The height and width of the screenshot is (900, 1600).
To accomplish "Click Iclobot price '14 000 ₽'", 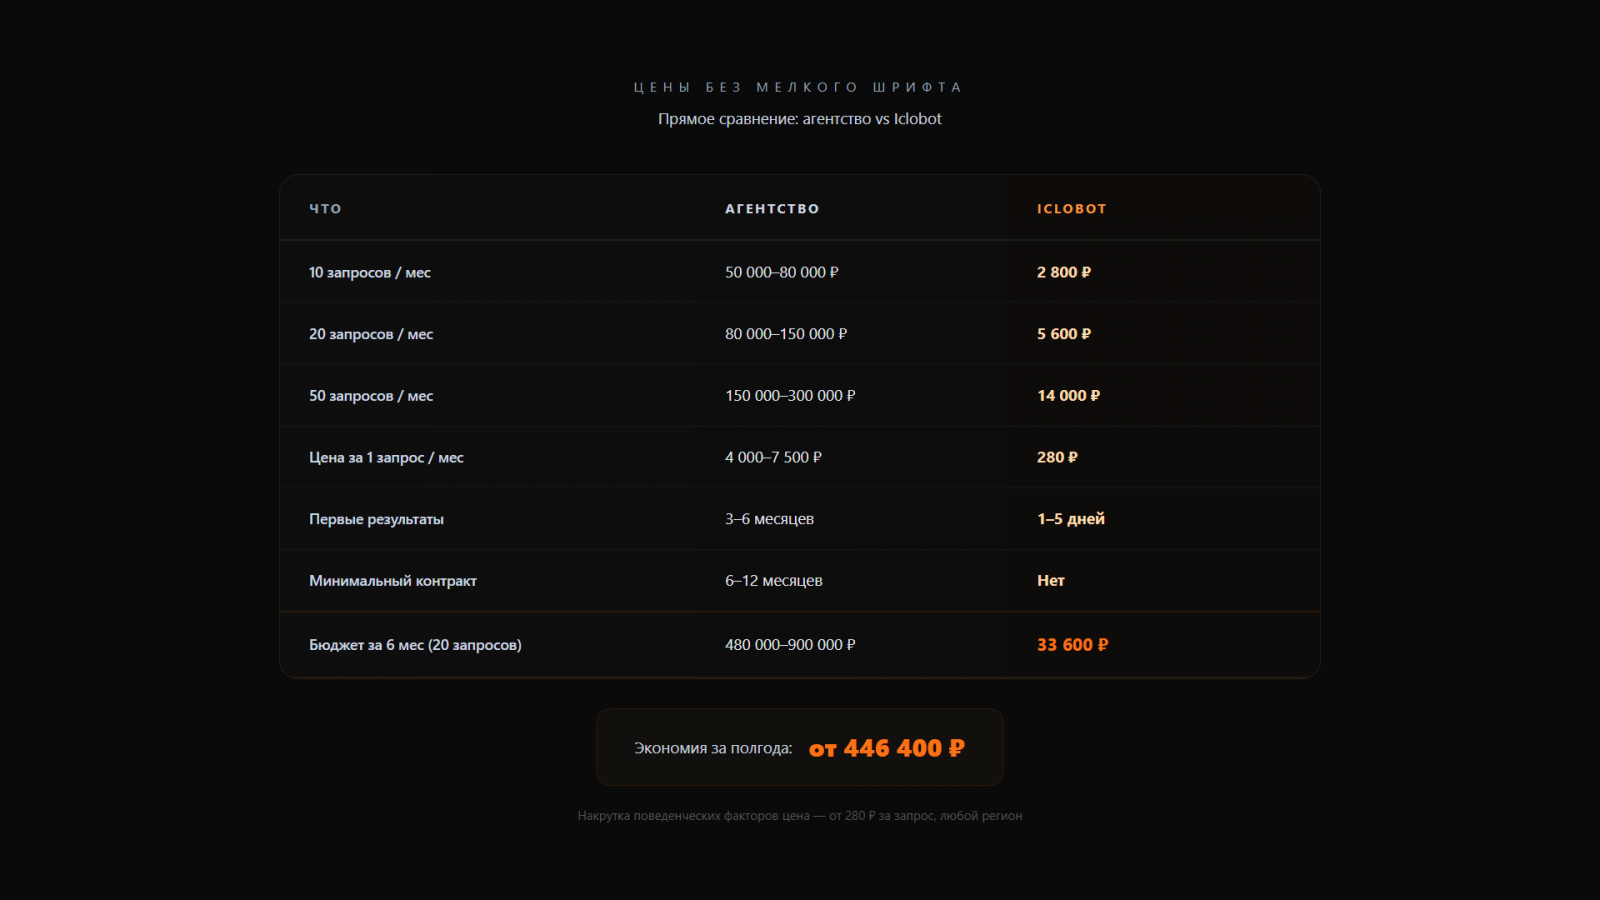I will coord(1068,396).
